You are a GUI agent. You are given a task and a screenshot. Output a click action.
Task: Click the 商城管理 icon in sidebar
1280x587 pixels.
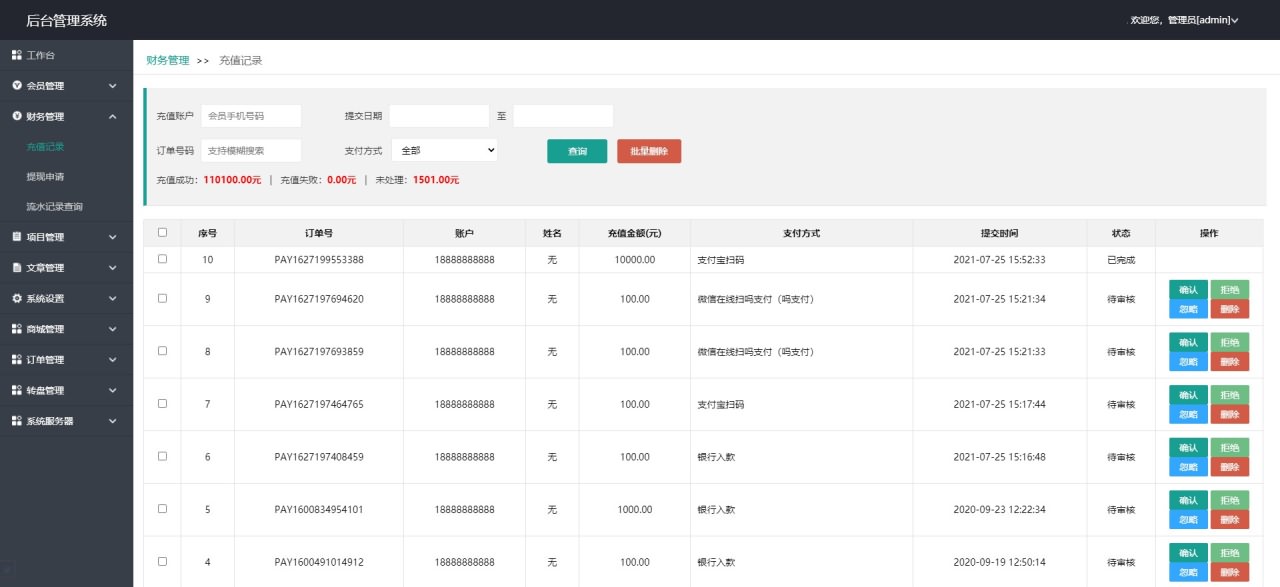[17, 329]
